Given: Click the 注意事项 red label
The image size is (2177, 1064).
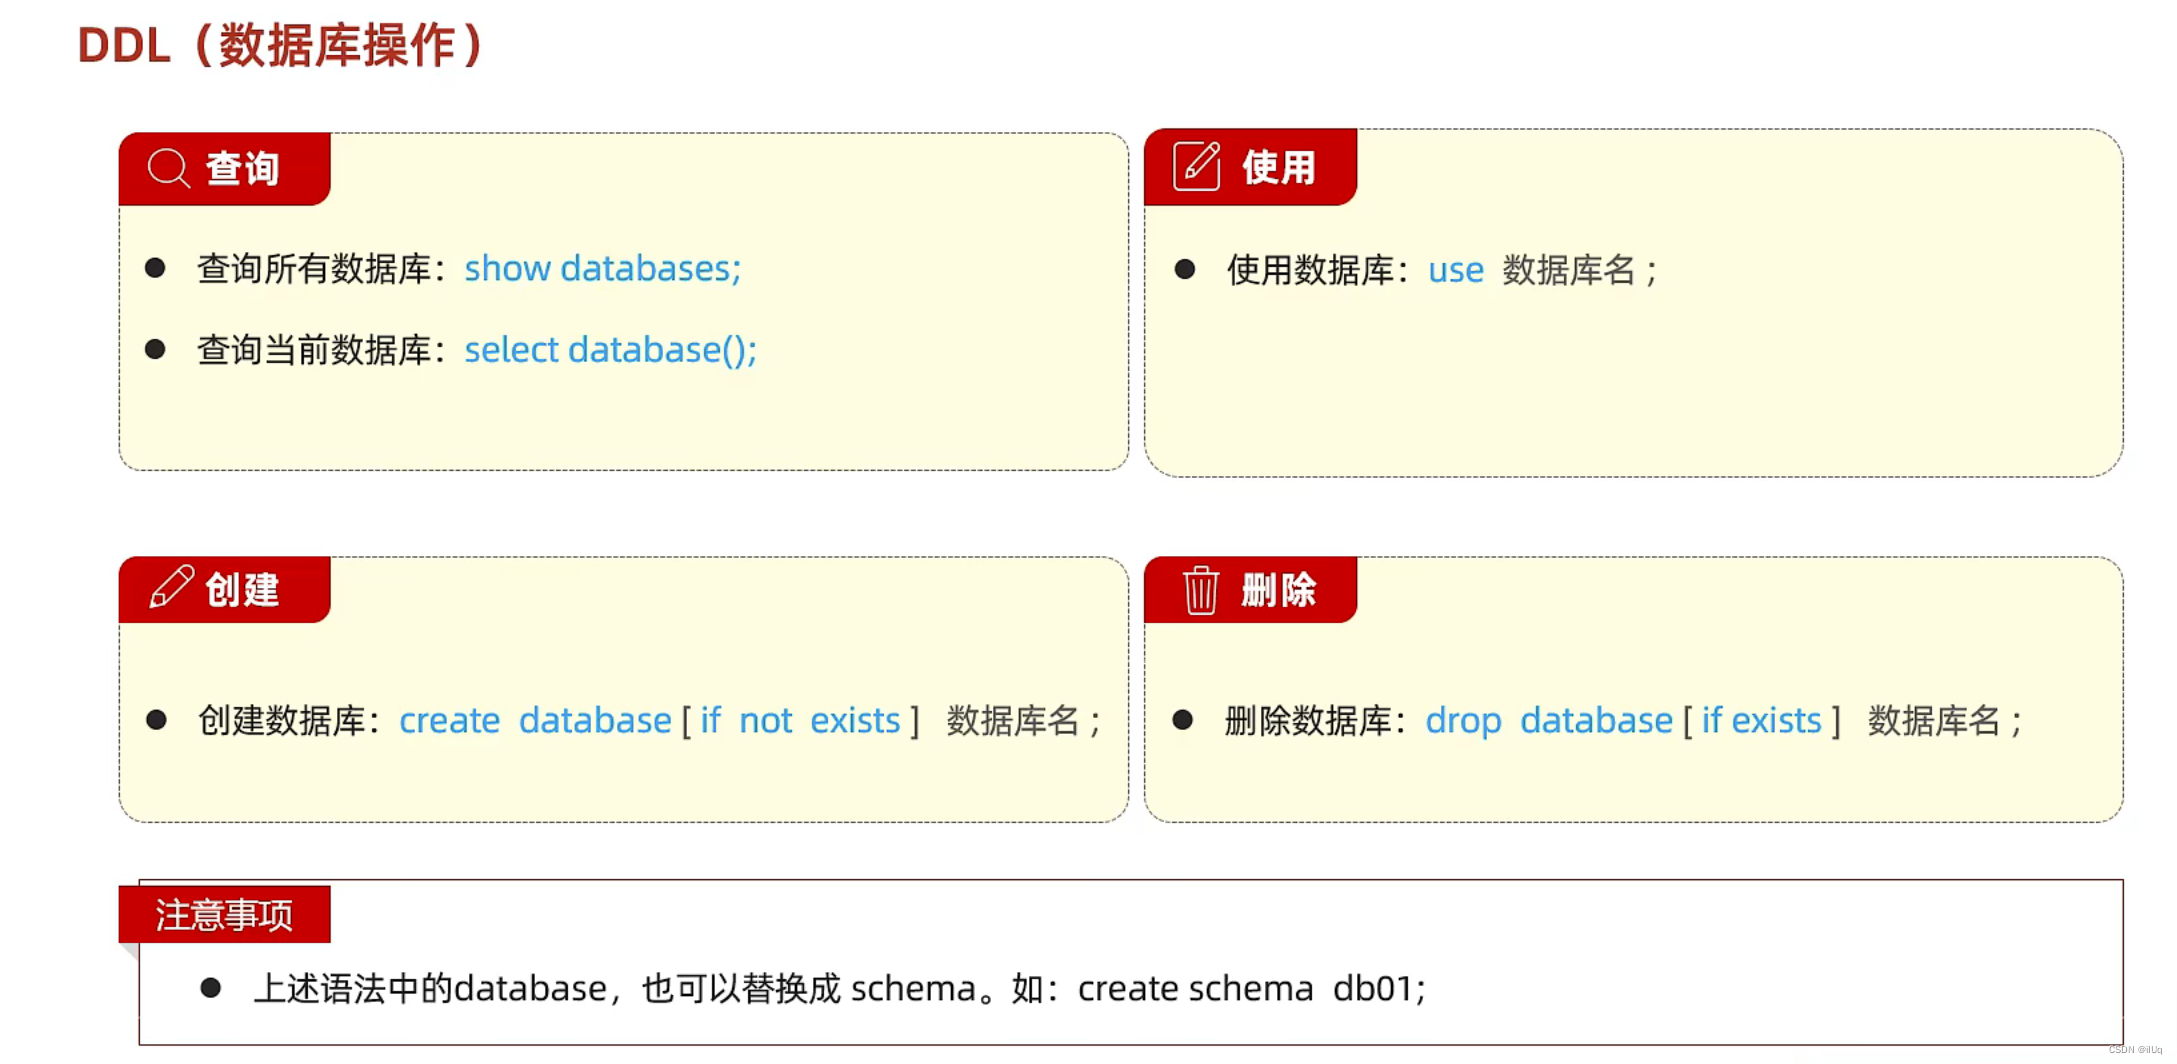Looking at the screenshot, I should point(224,914).
